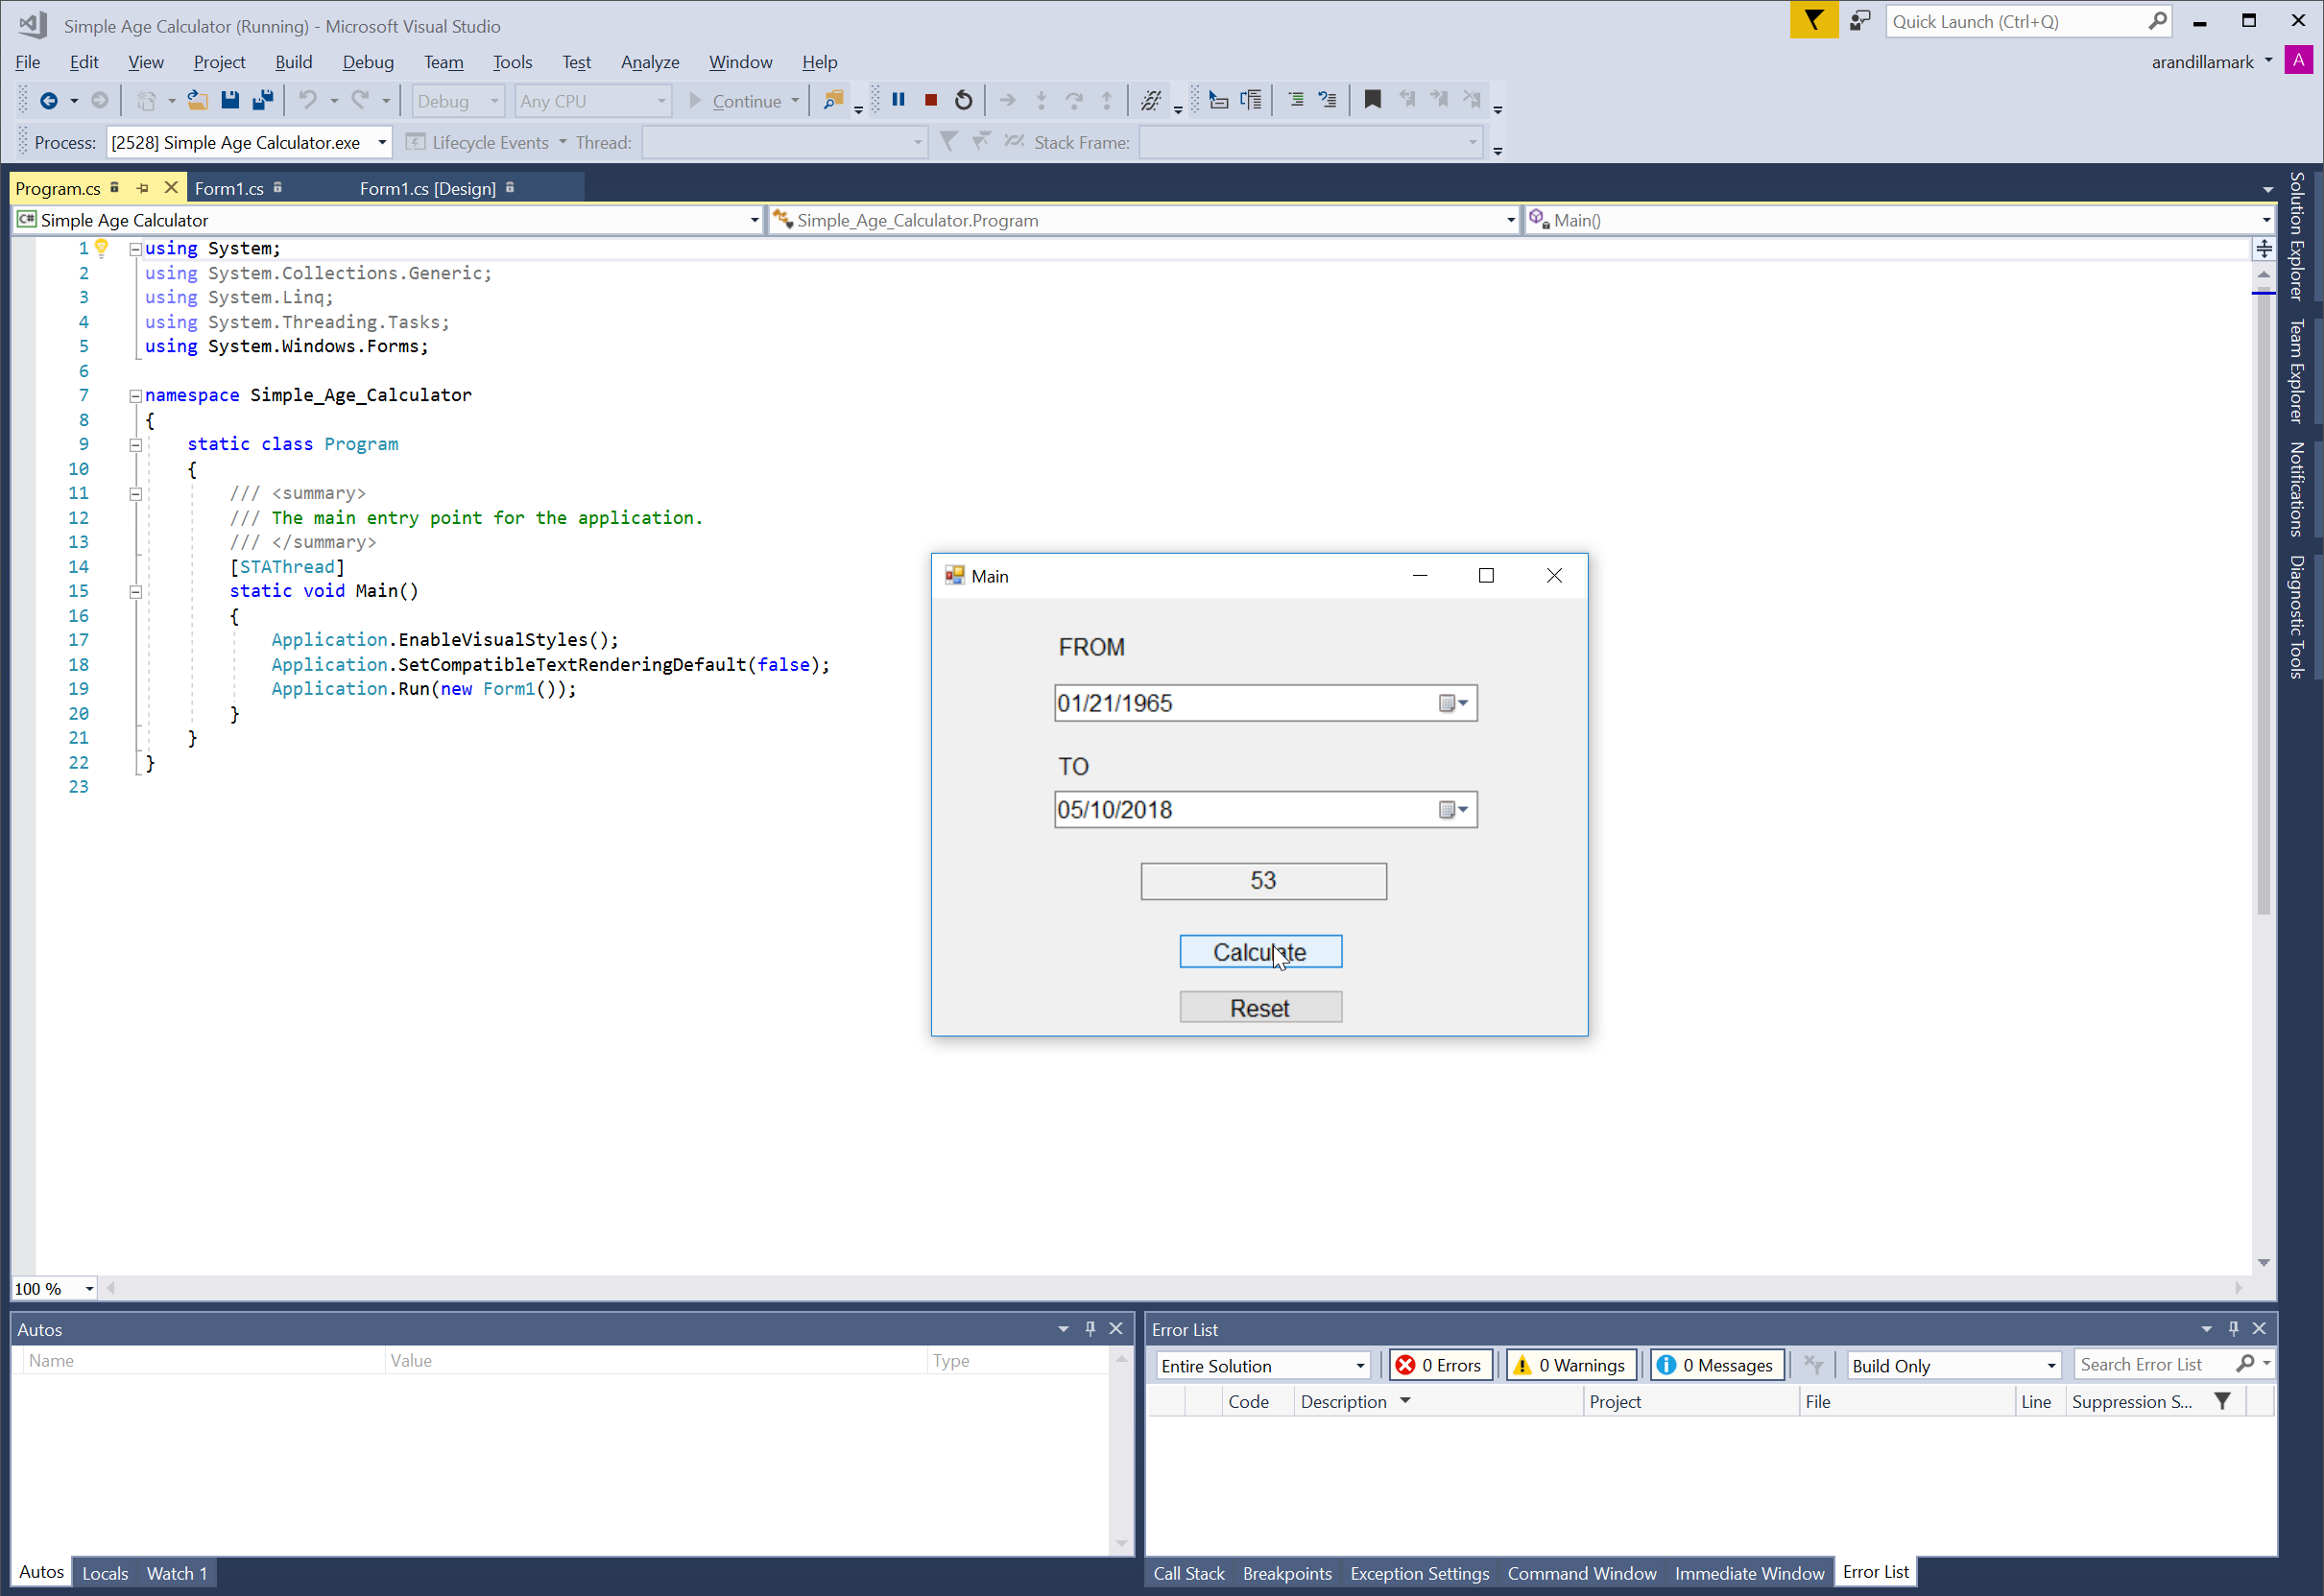Toggle the bookmark icon in toolbar
The image size is (2324, 1596).
(1373, 100)
